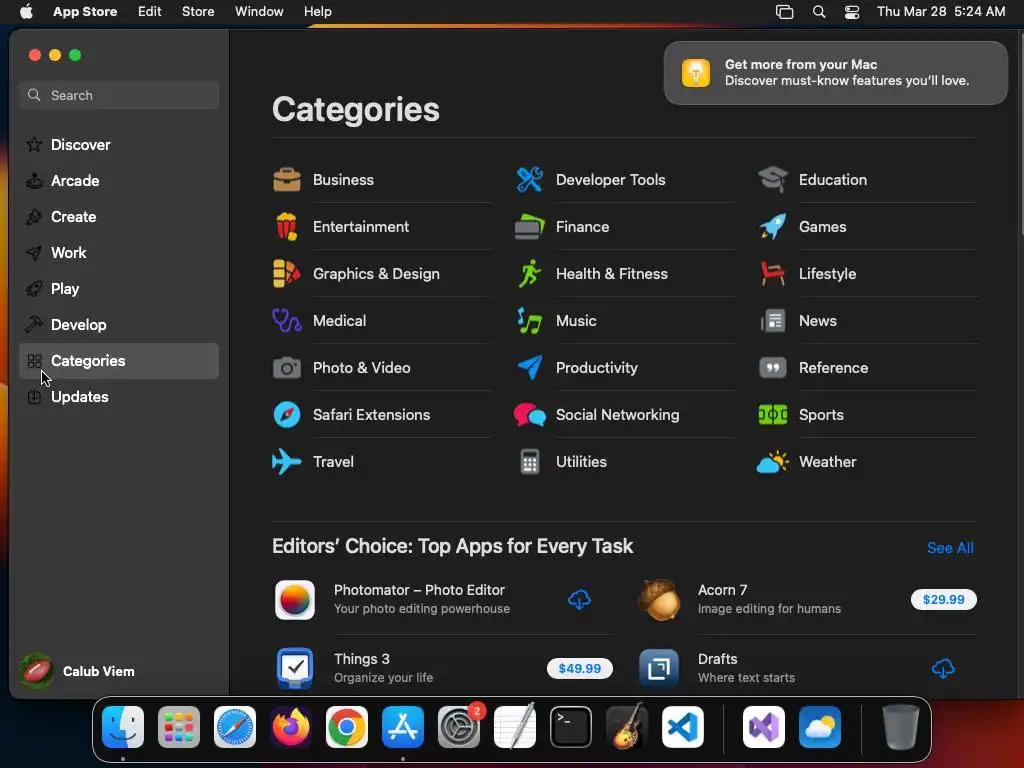The height and width of the screenshot is (768, 1024).
Task: Open Finder from the Dock
Action: click(123, 727)
